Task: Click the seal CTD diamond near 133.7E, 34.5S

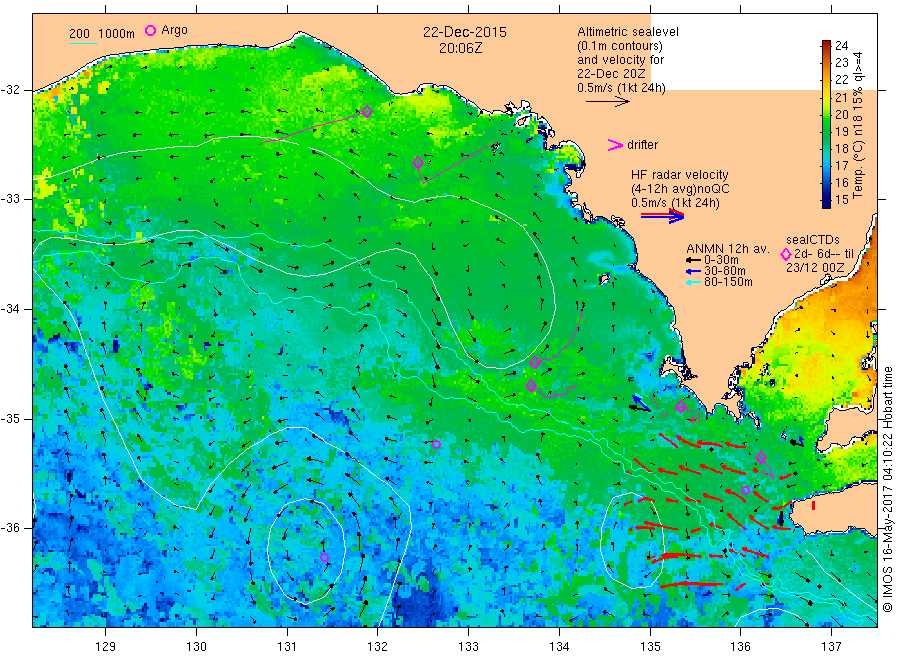Action: click(x=535, y=362)
